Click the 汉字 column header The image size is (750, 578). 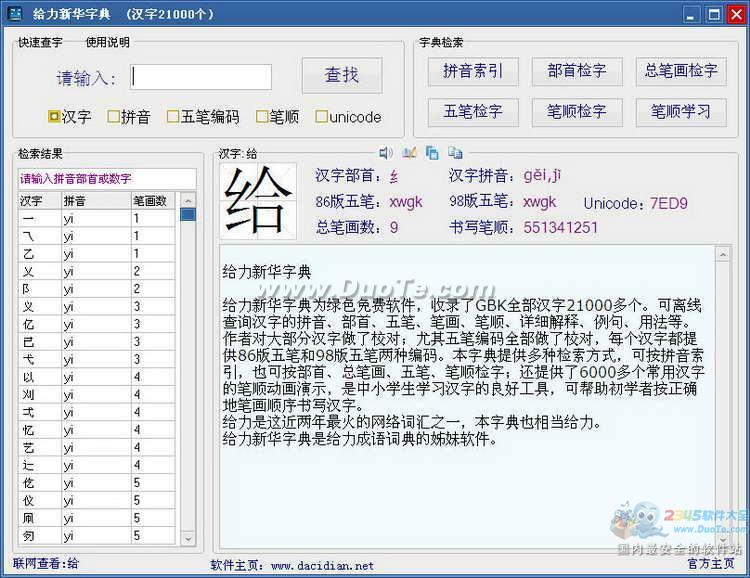pos(40,201)
